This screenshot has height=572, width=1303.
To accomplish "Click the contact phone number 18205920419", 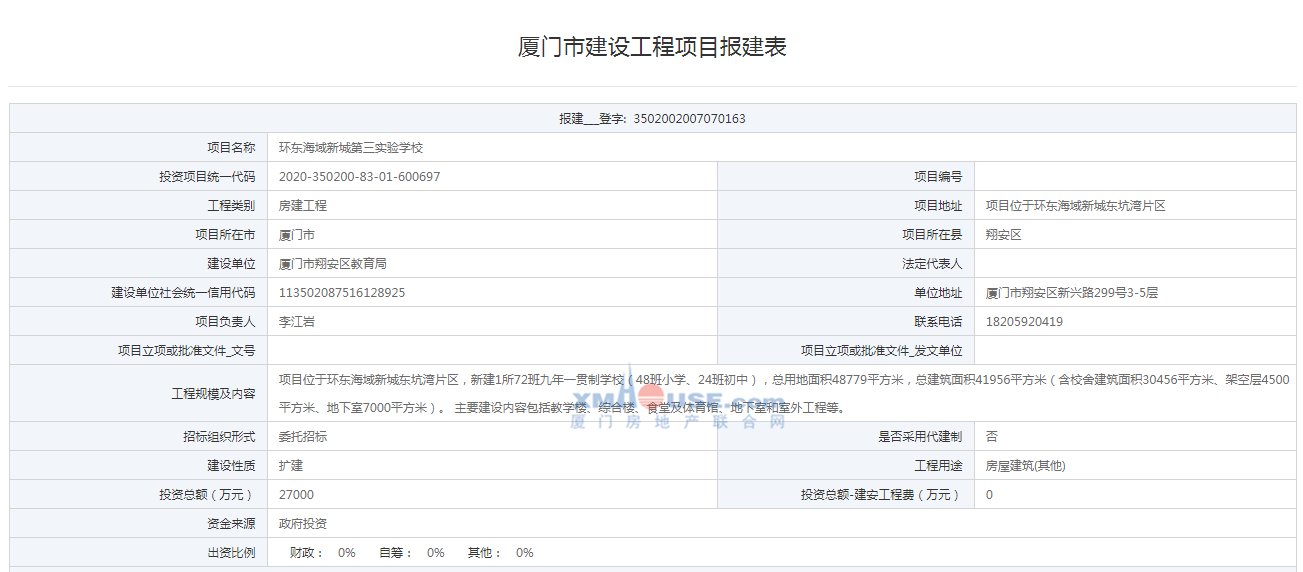I will [1024, 322].
